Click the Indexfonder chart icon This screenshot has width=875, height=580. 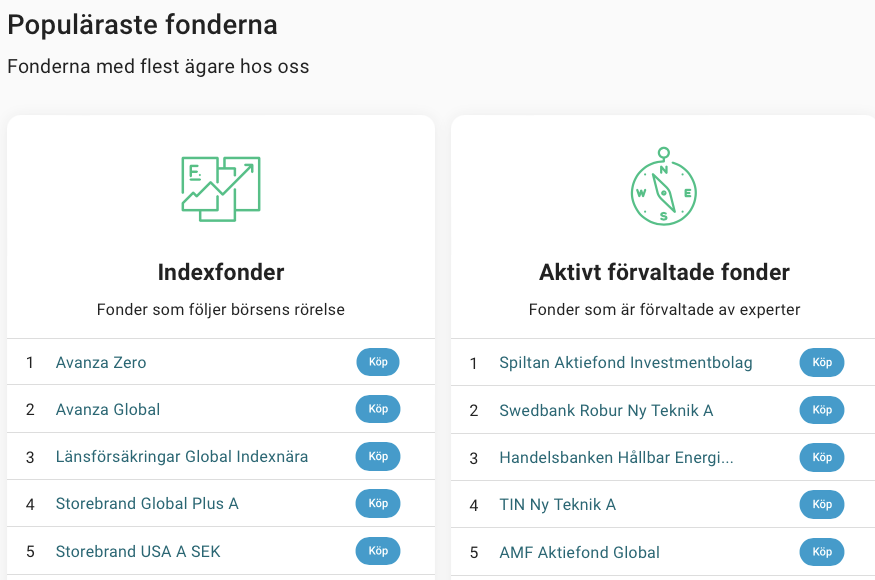click(221, 189)
